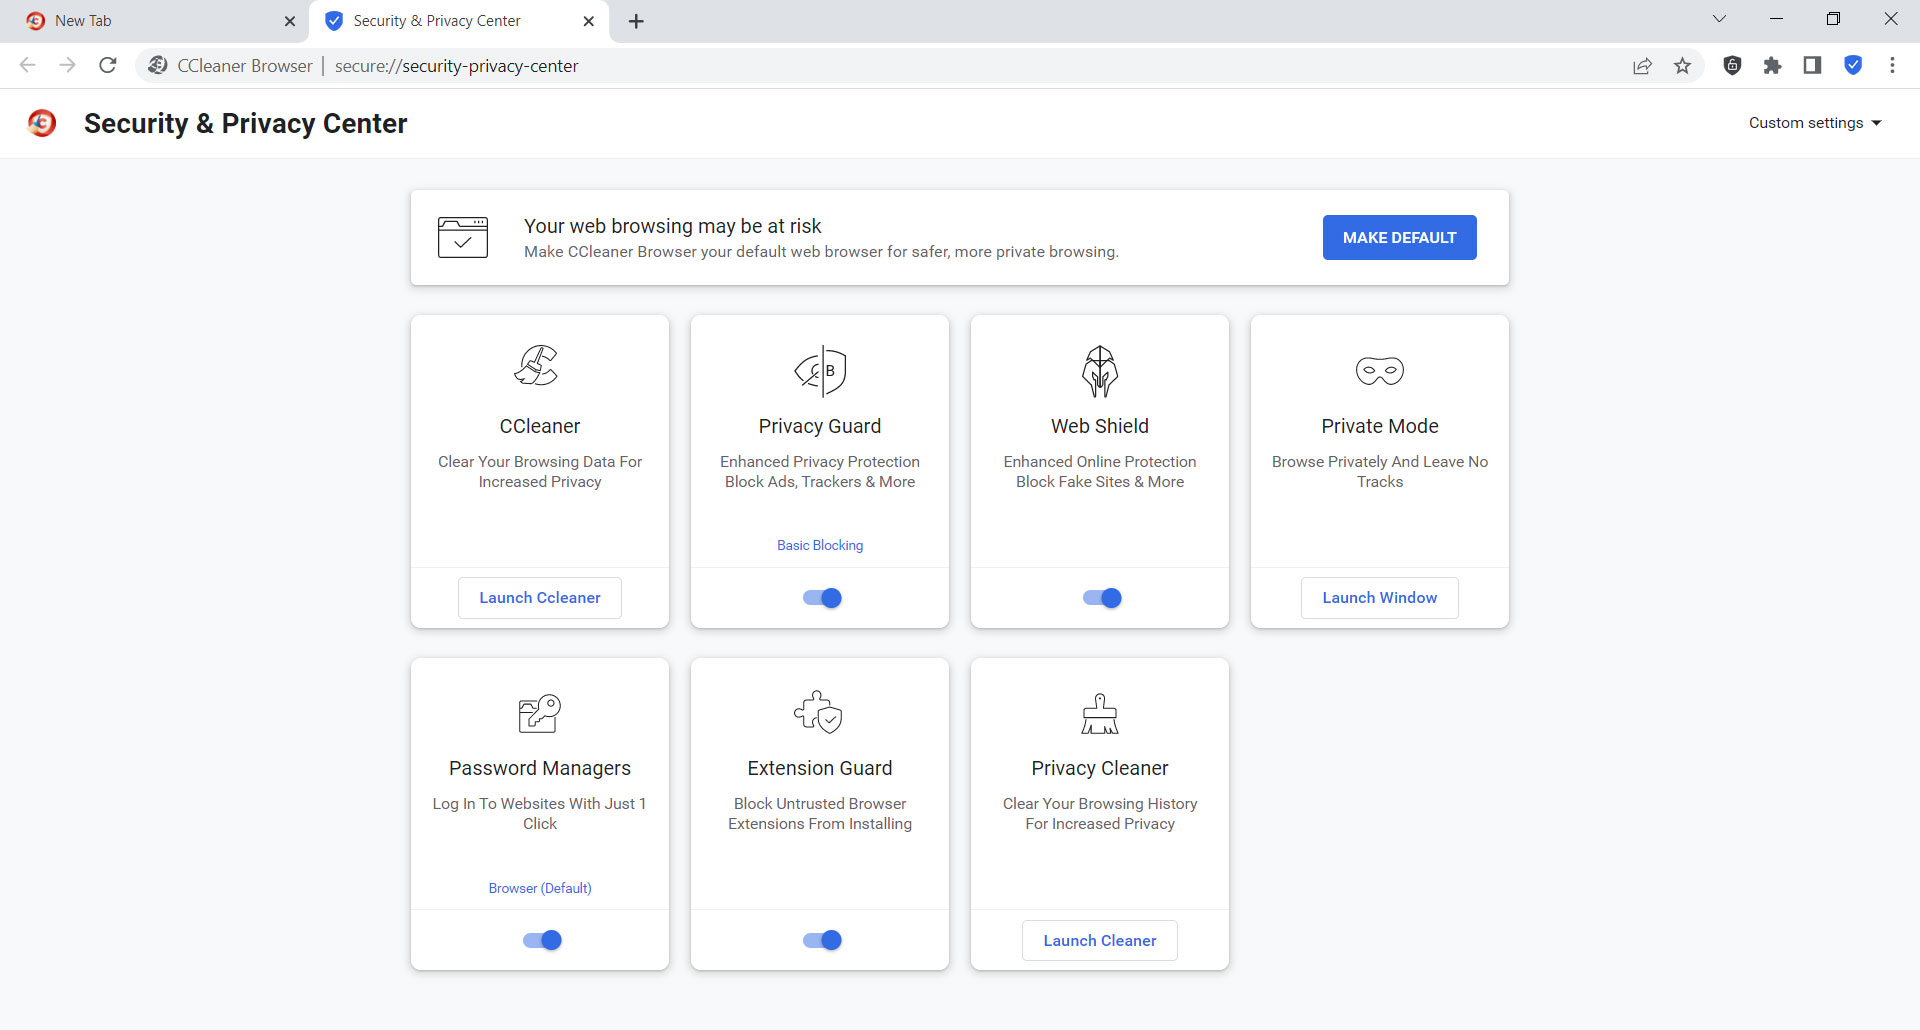Click the browser window icon in risk banner
The image size is (1920, 1030).
point(463,238)
